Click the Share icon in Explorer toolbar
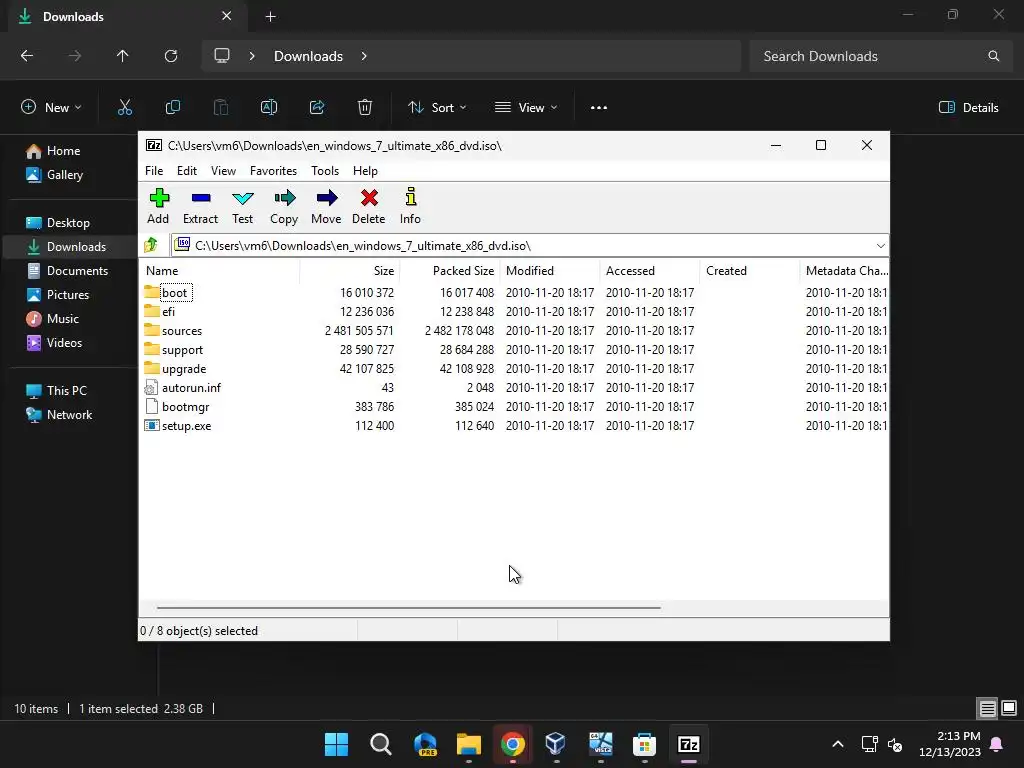The image size is (1024, 768). tap(317, 107)
